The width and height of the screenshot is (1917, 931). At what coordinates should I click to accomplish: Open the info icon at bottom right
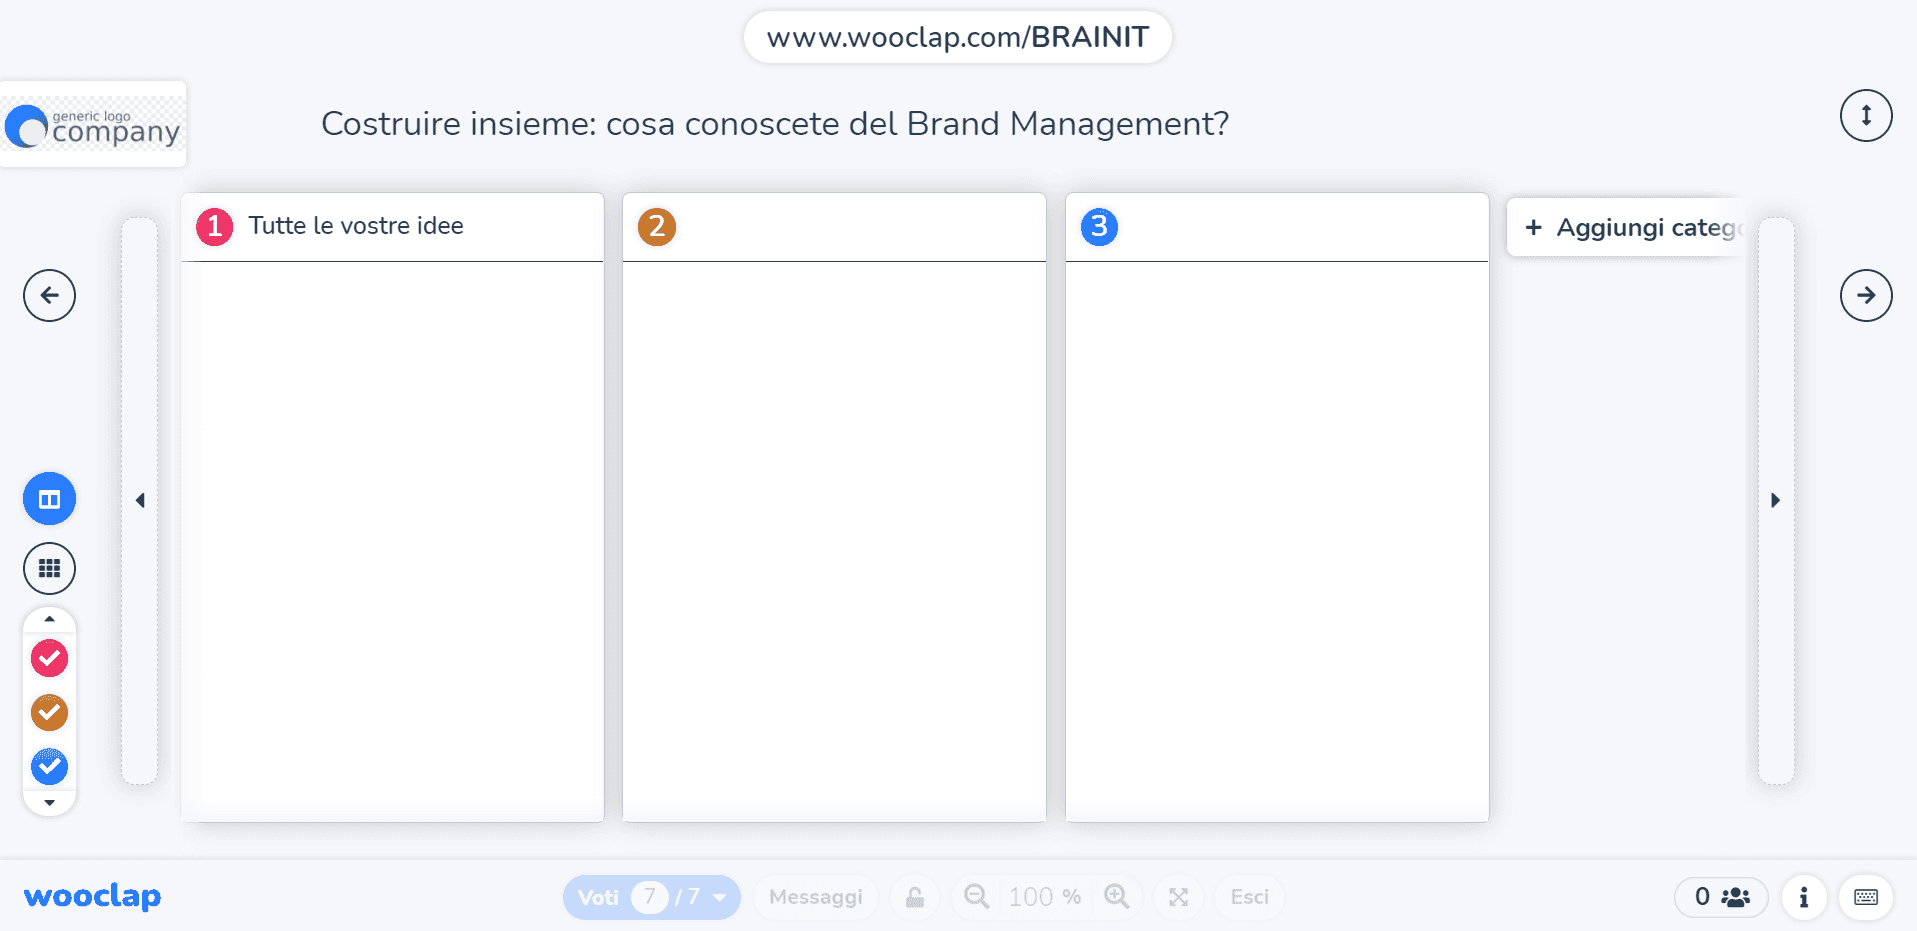[1804, 897]
